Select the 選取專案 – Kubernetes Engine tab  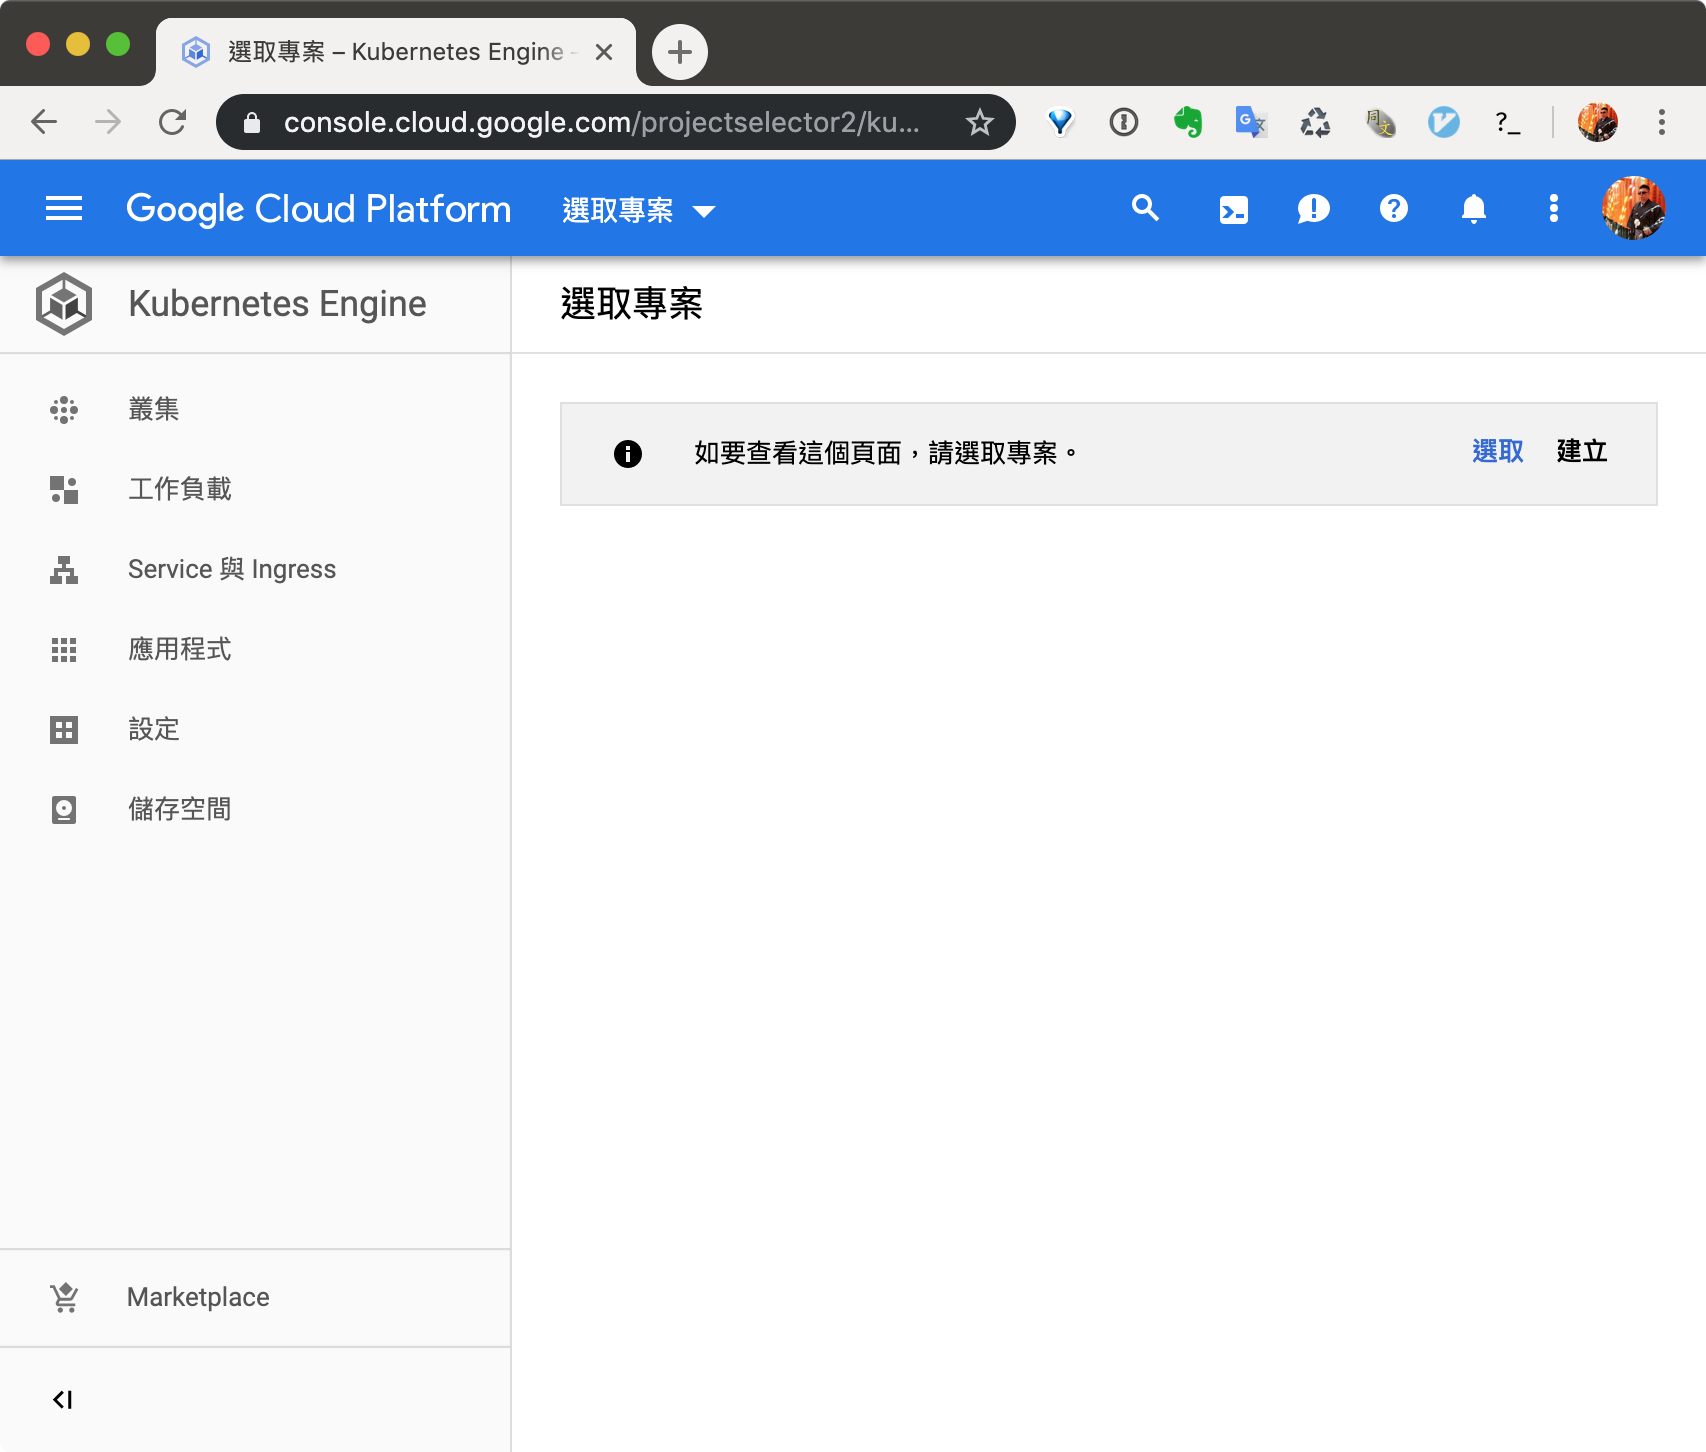(396, 52)
